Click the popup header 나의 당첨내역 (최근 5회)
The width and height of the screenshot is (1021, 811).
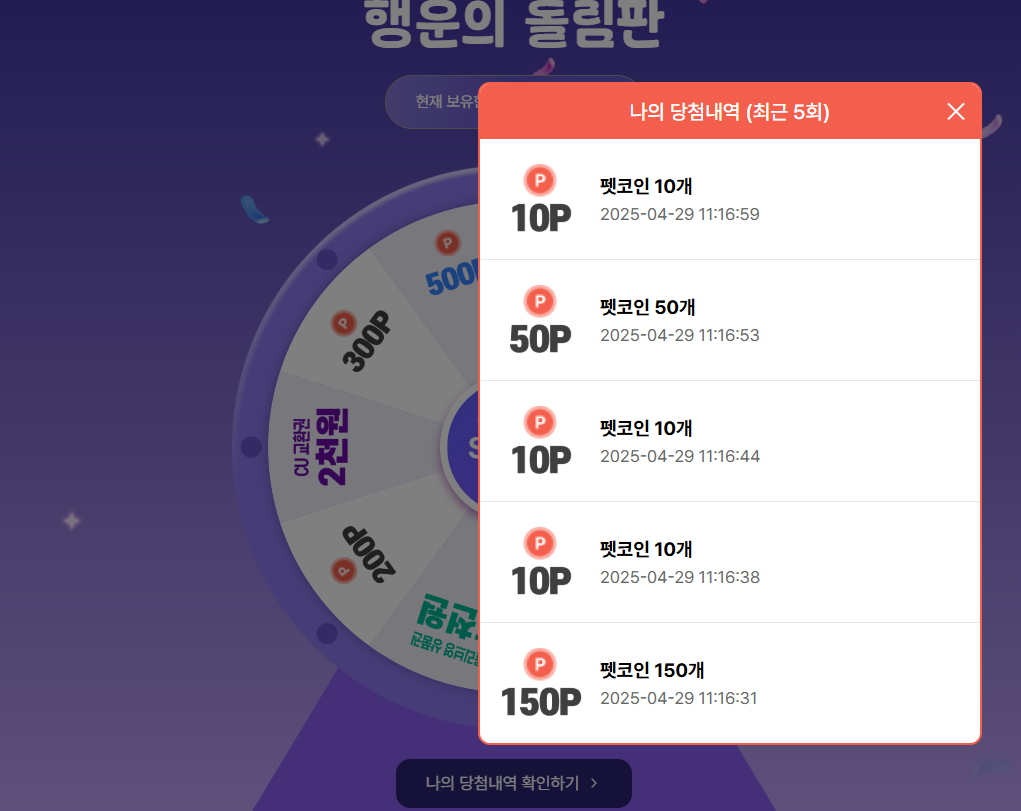(729, 112)
